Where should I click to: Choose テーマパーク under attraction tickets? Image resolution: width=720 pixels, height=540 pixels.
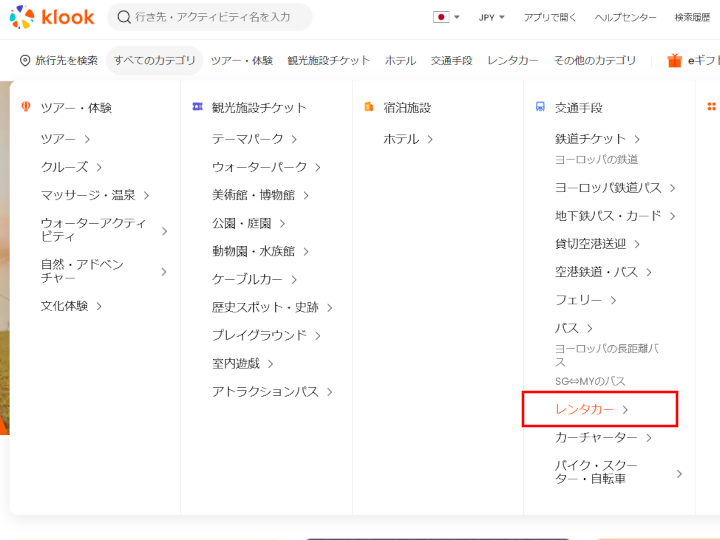pos(248,139)
